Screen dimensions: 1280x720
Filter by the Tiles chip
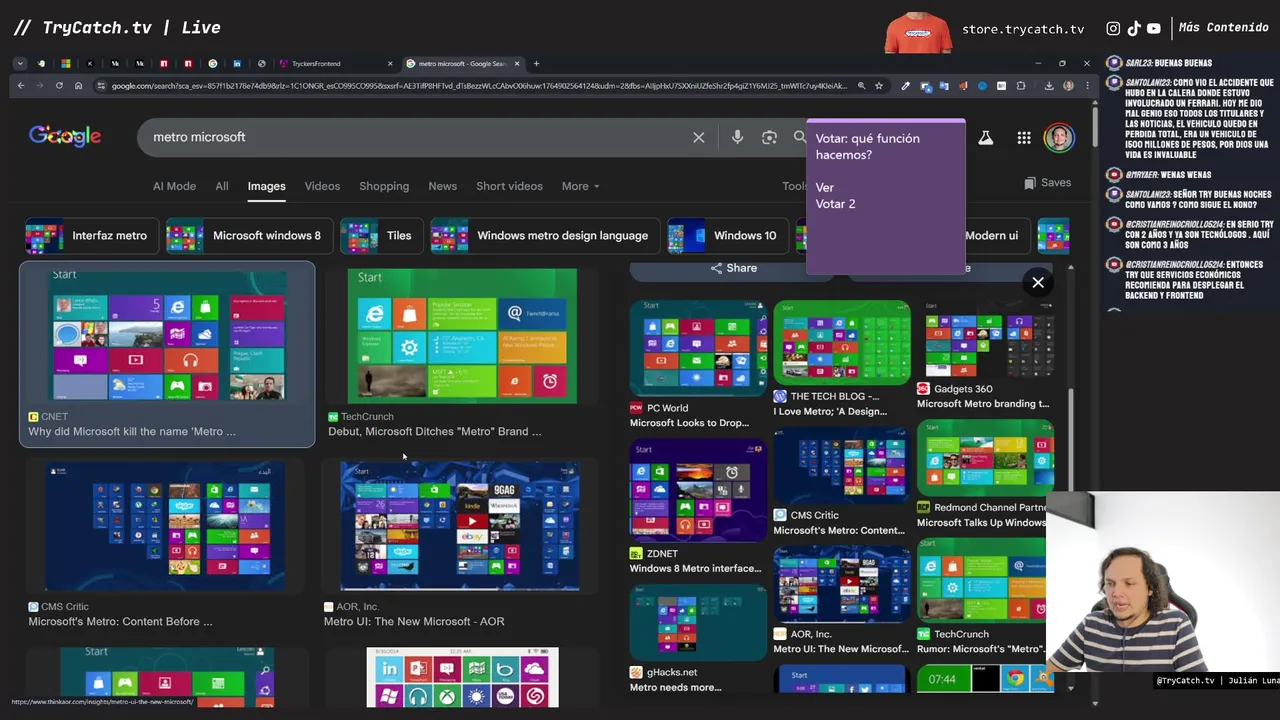coord(381,236)
